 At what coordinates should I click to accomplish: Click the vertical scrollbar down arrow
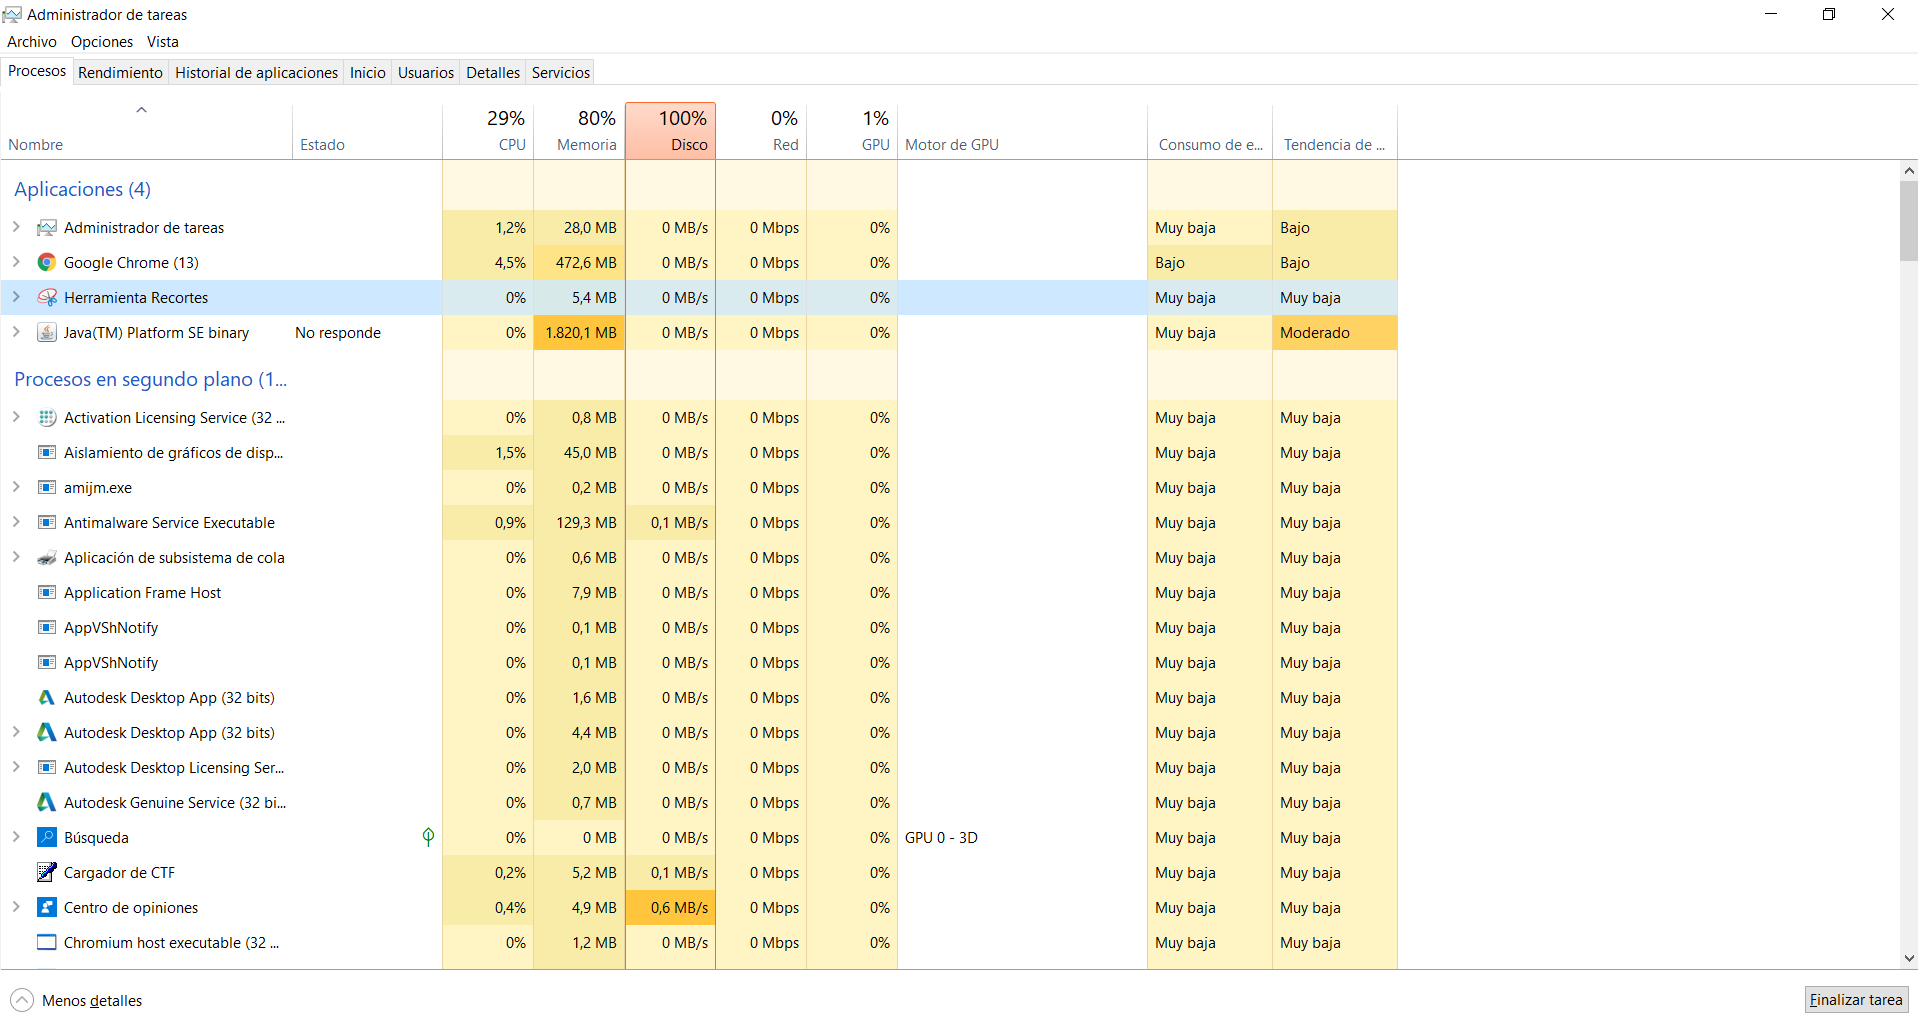[1908, 958]
